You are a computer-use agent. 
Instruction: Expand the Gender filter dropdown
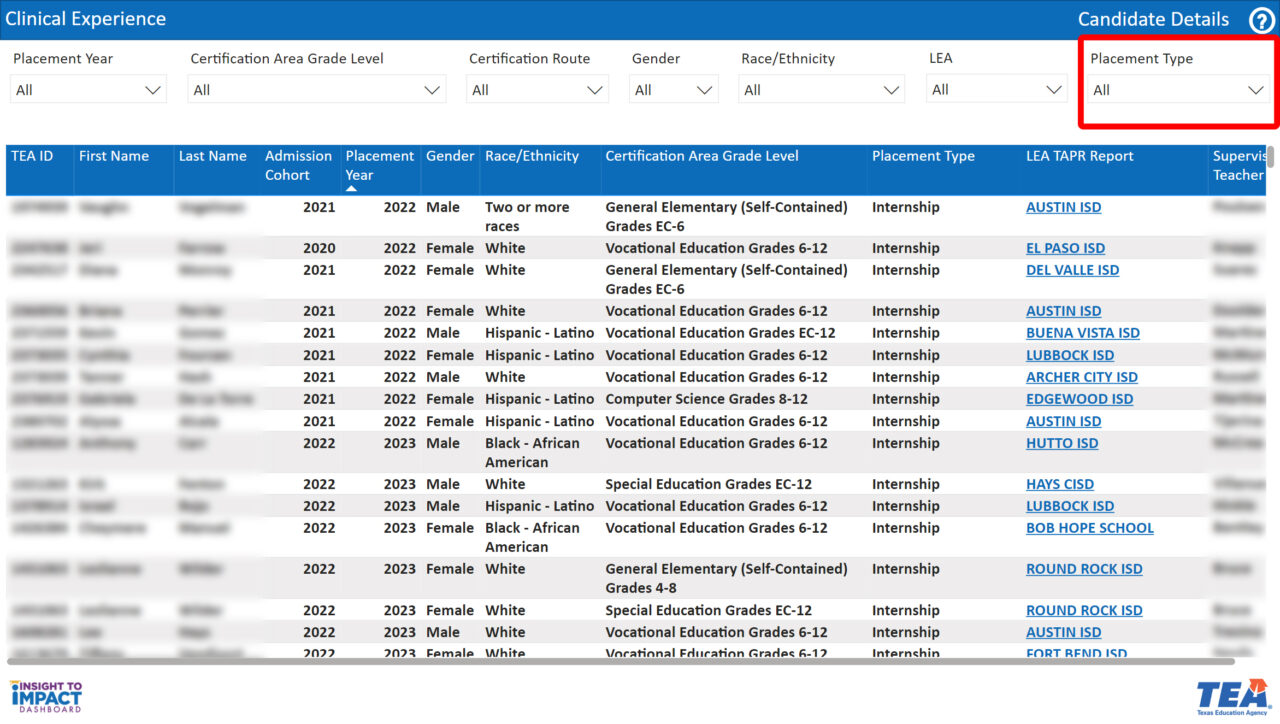(674, 90)
